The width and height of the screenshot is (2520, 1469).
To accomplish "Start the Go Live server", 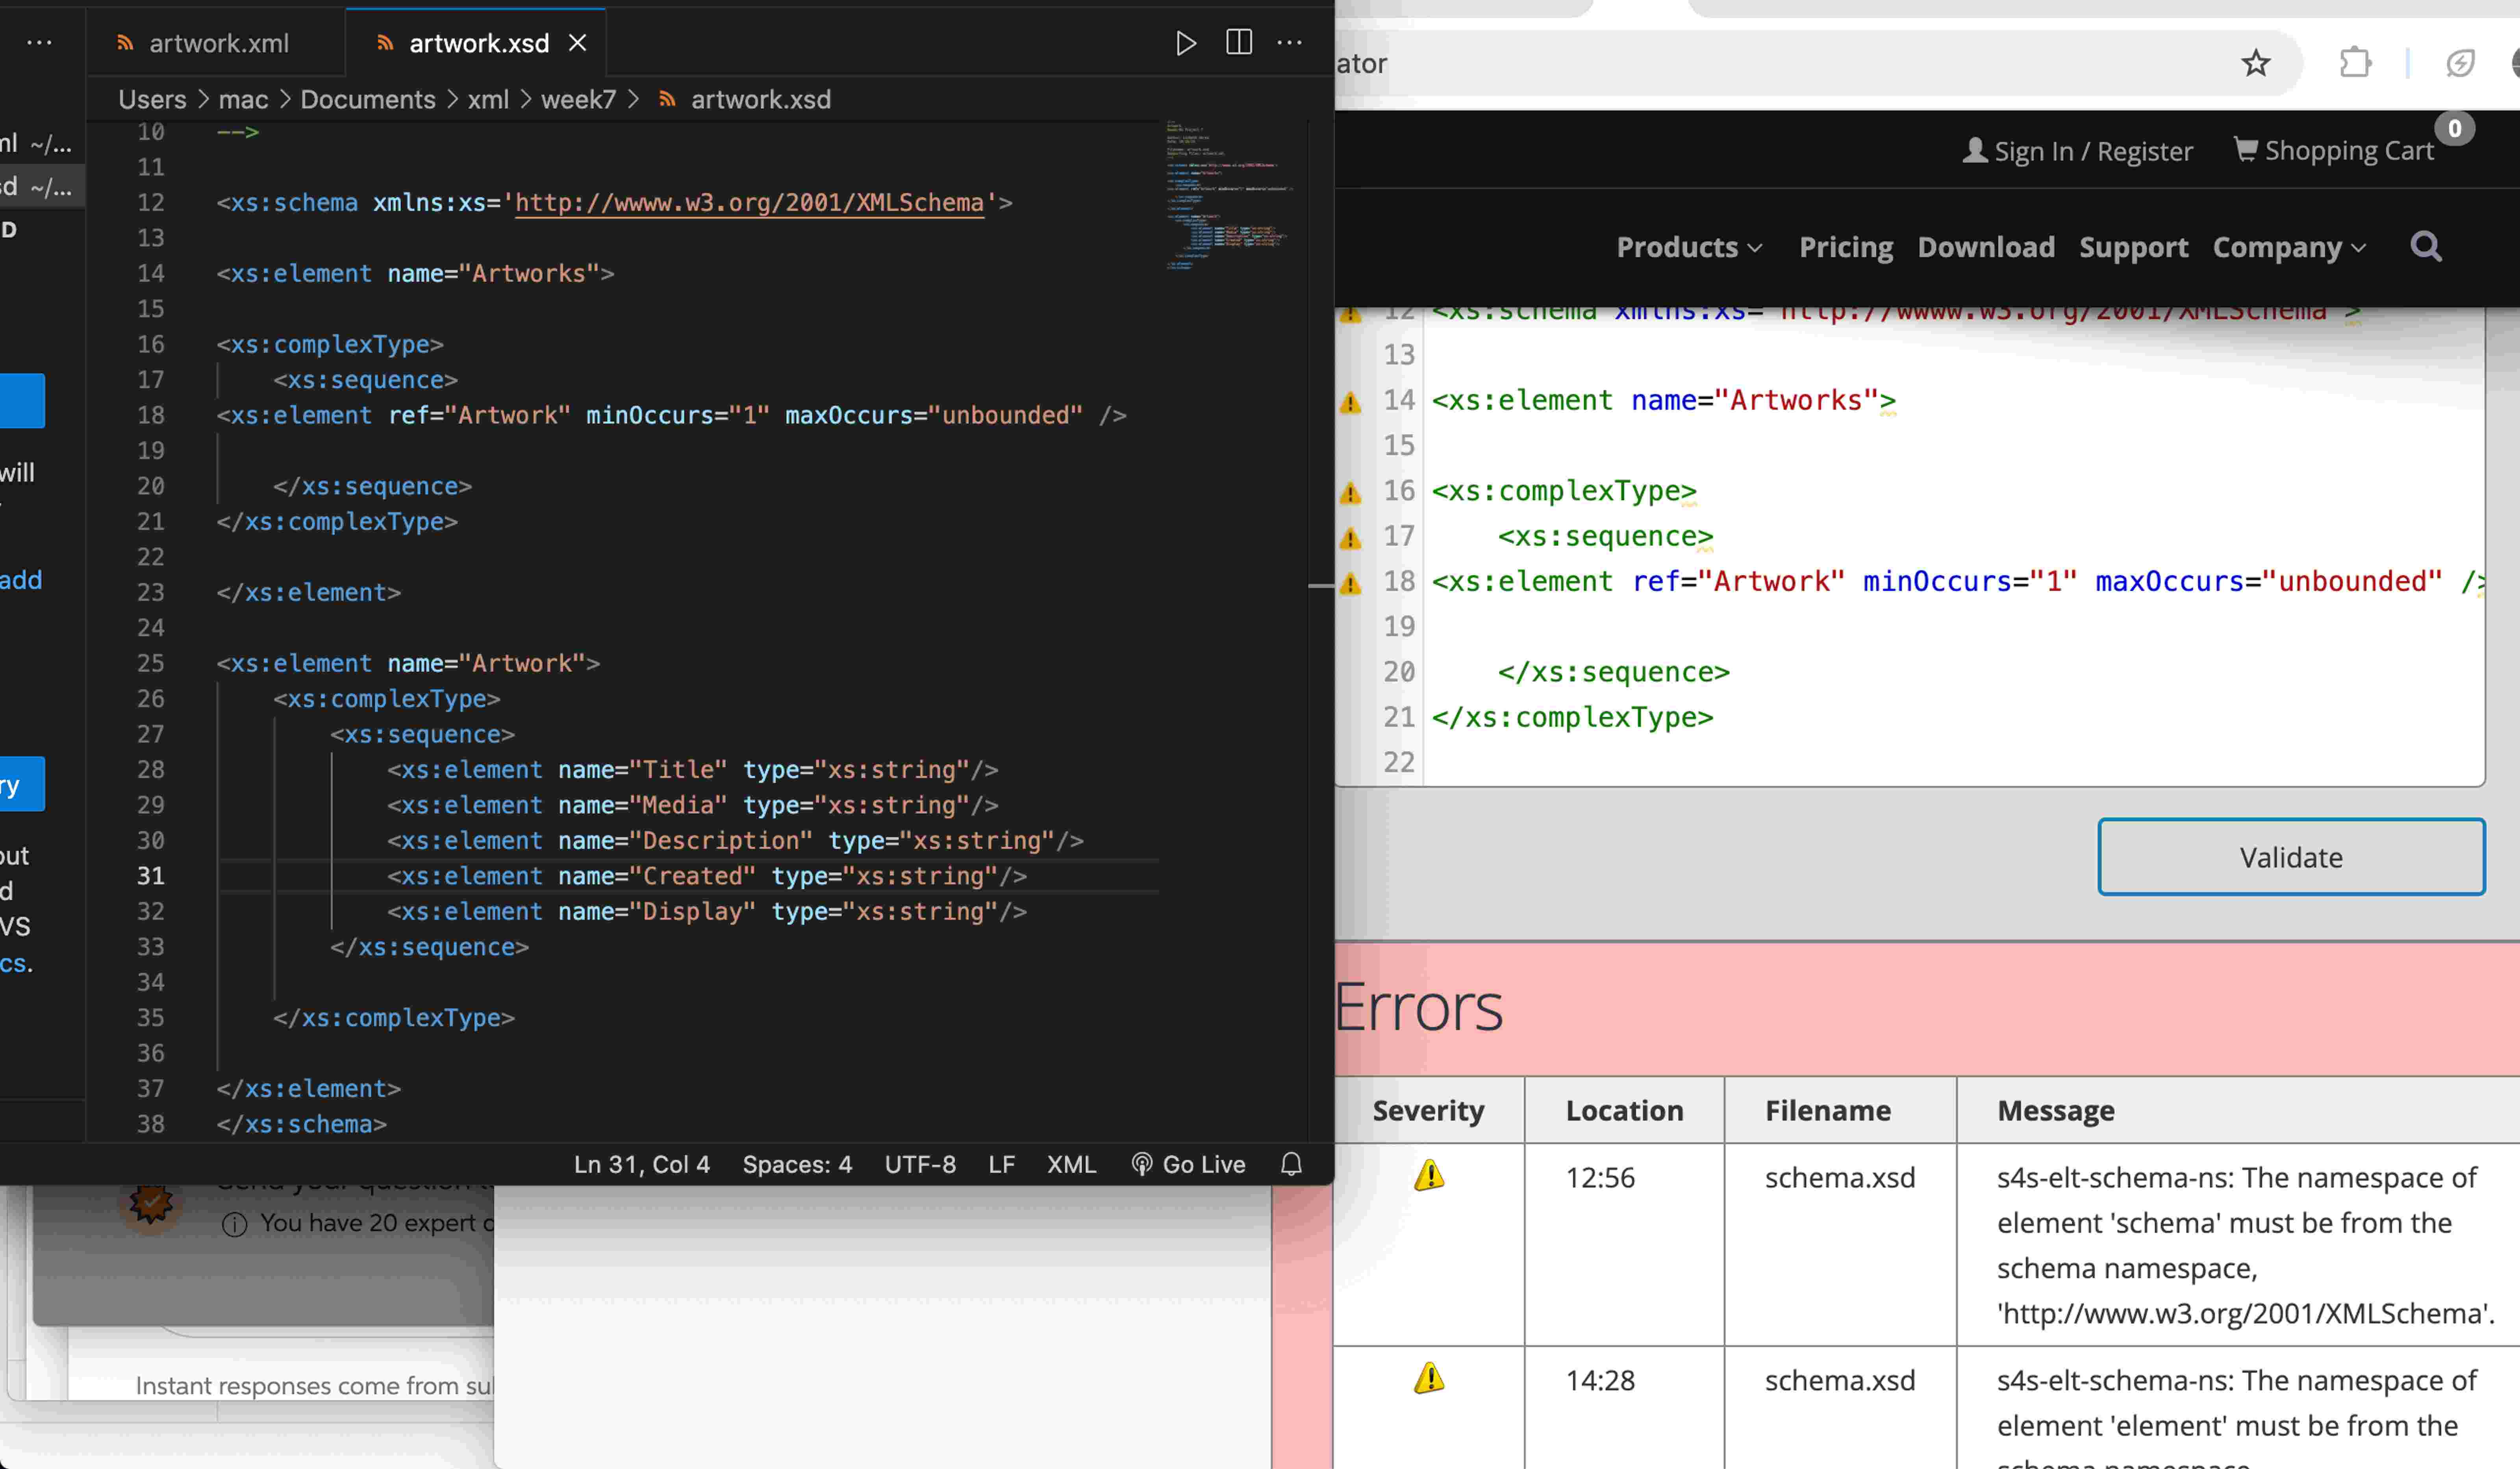I will (1188, 1163).
